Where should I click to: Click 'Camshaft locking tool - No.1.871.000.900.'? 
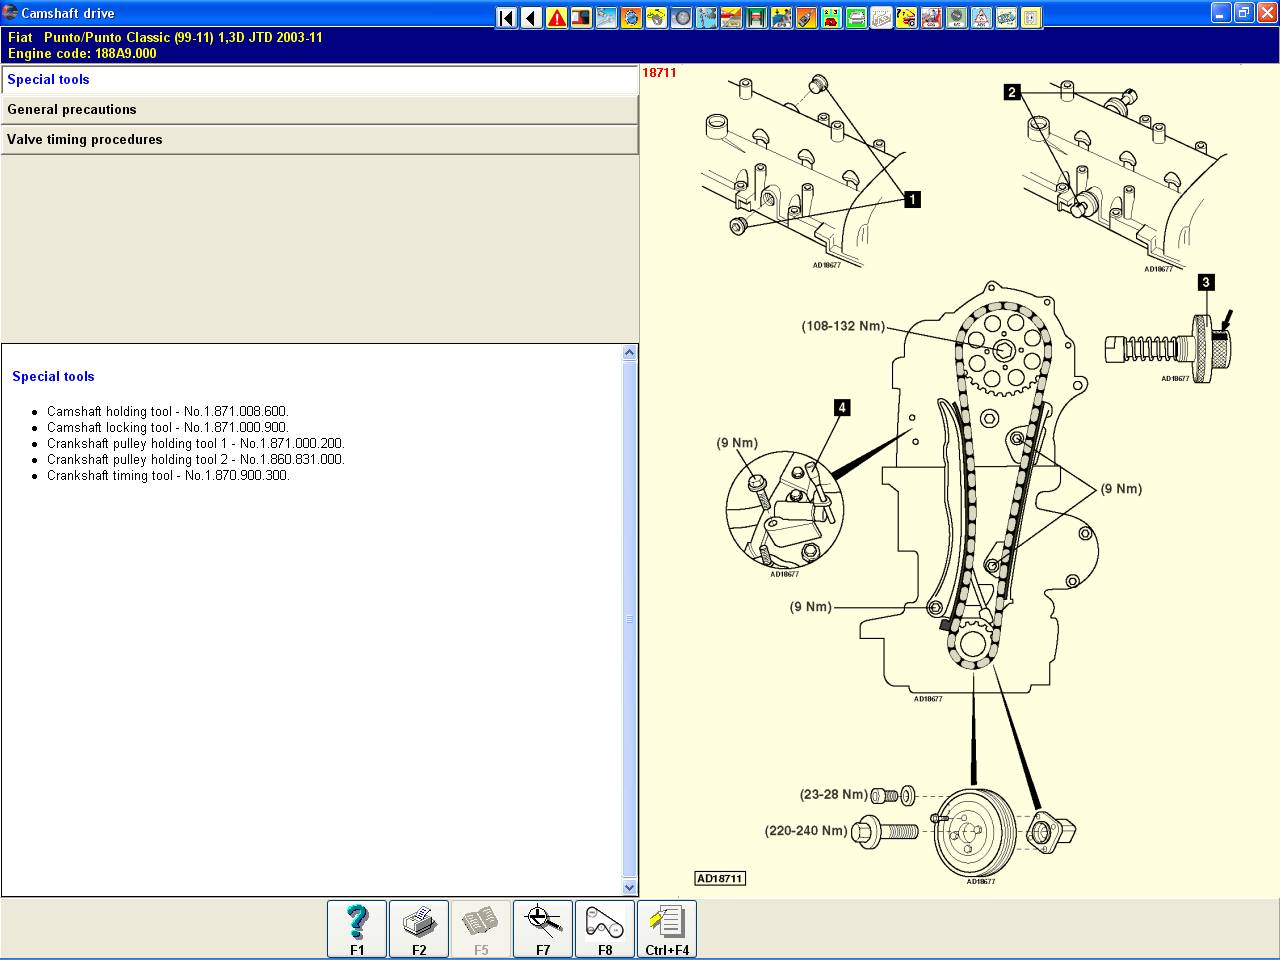pos(167,428)
